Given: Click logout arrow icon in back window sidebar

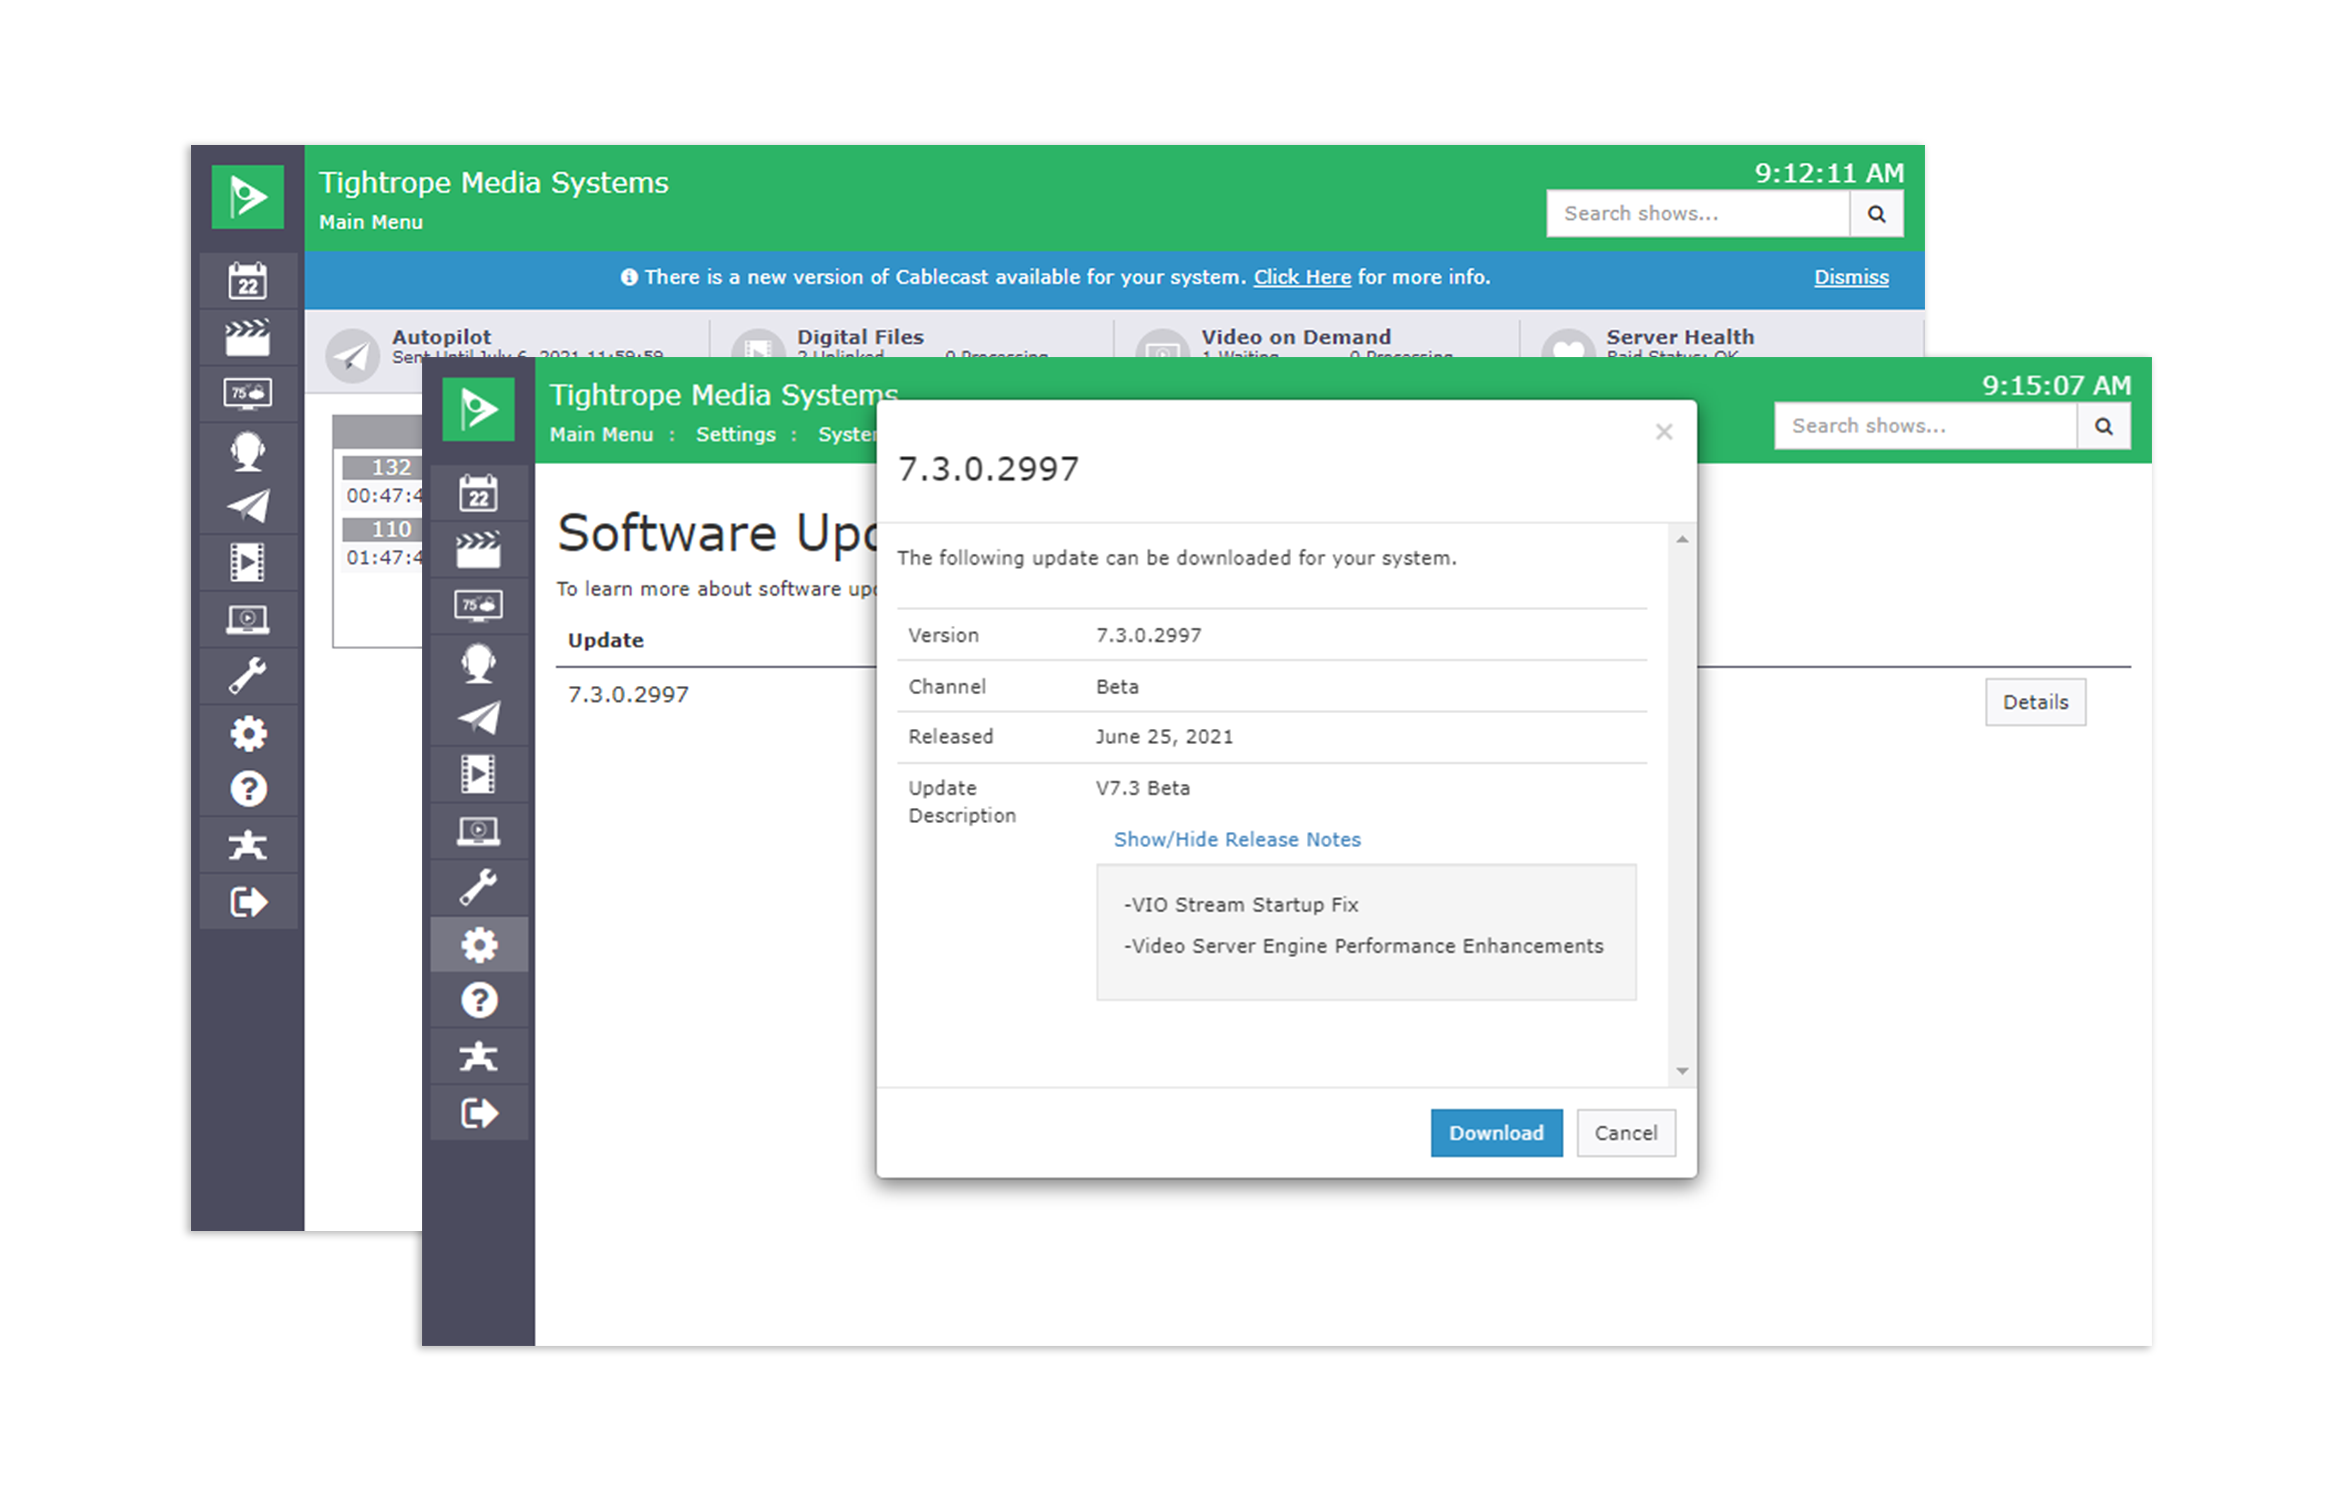Looking at the screenshot, I should [248, 902].
